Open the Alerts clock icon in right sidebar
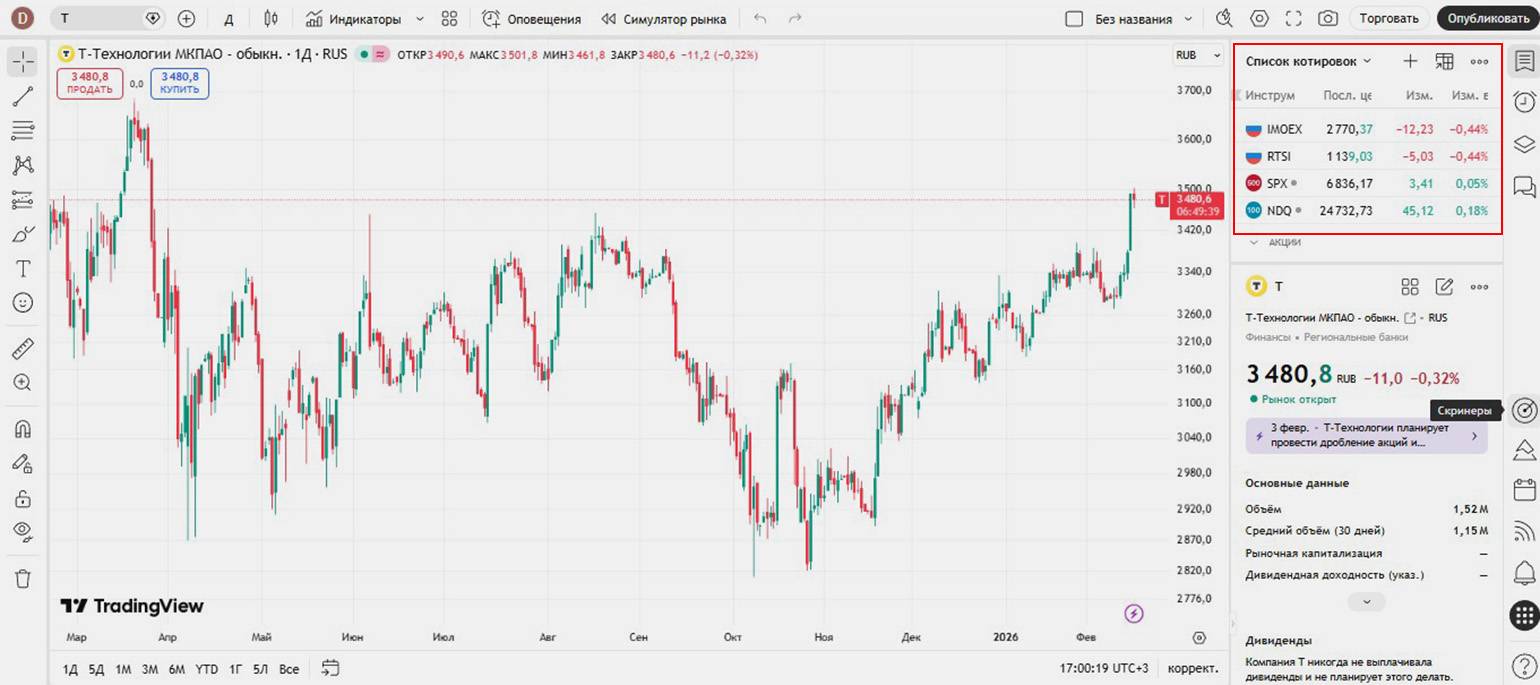1540x685 pixels. (x=1523, y=101)
